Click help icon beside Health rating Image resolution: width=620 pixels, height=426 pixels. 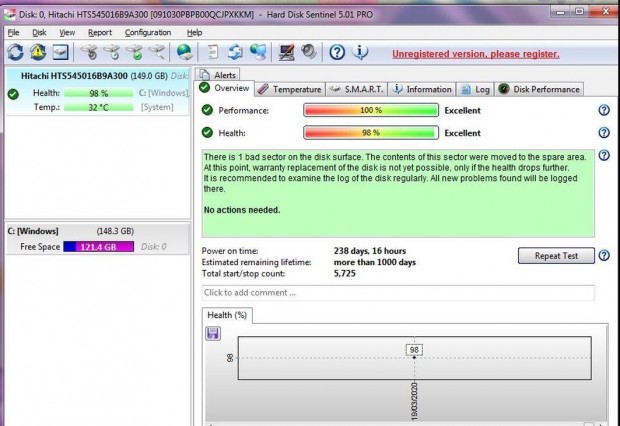click(x=604, y=133)
